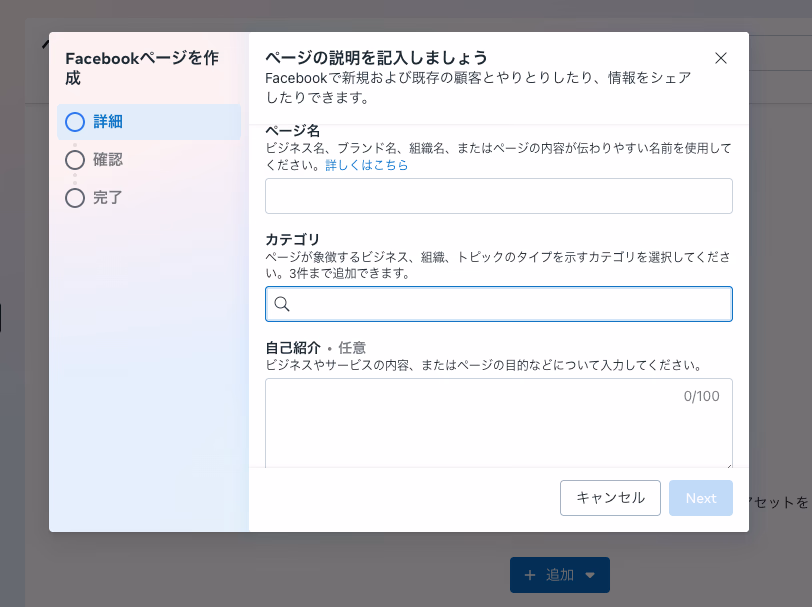Click the カテゴリ label text
The width and height of the screenshot is (812, 607).
tap(293, 239)
